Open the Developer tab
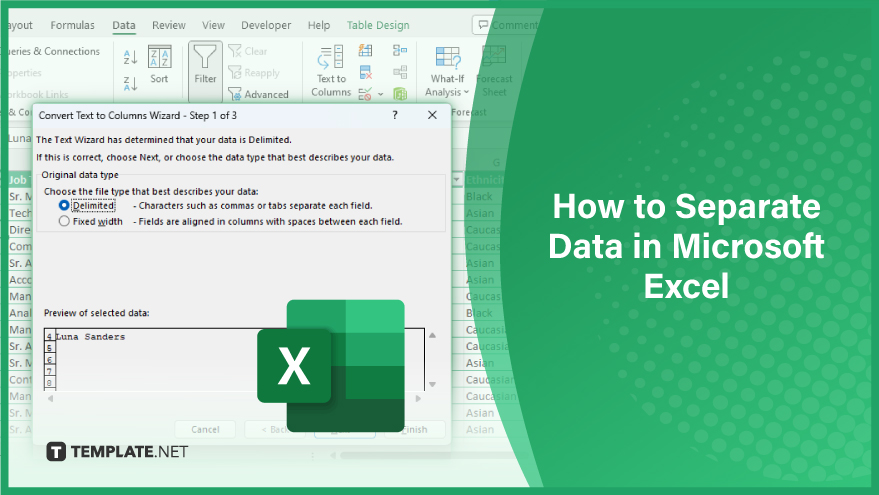 pos(266,25)
